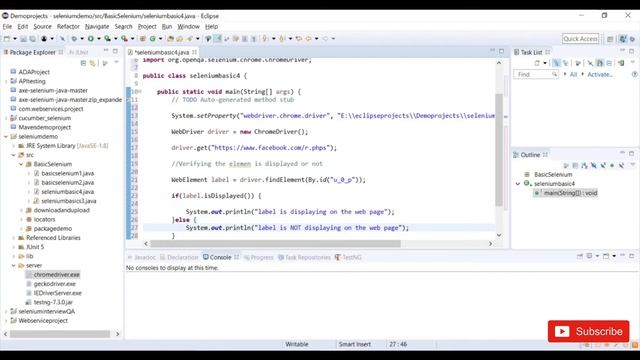Switch to the Task Repositories tab

pyautogui.click(x=304, y=257)
